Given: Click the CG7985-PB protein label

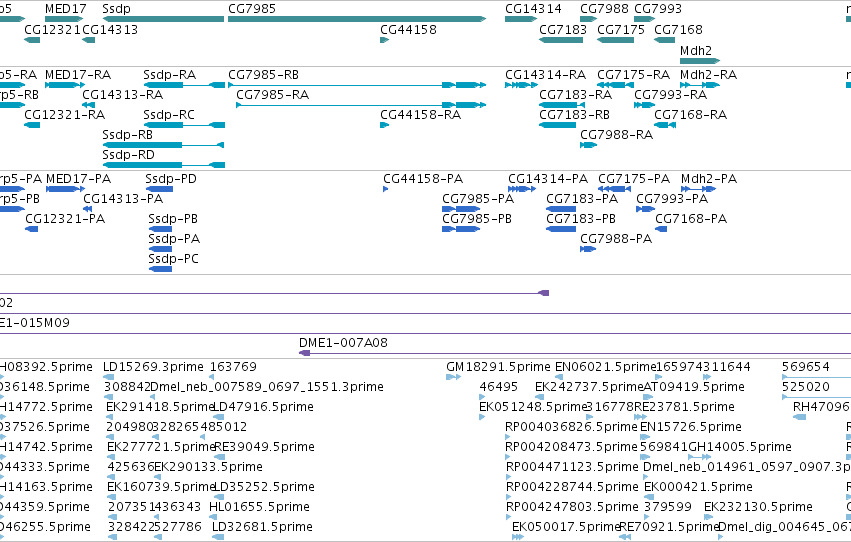Looking at the screenshot, I should coord(477,219).
